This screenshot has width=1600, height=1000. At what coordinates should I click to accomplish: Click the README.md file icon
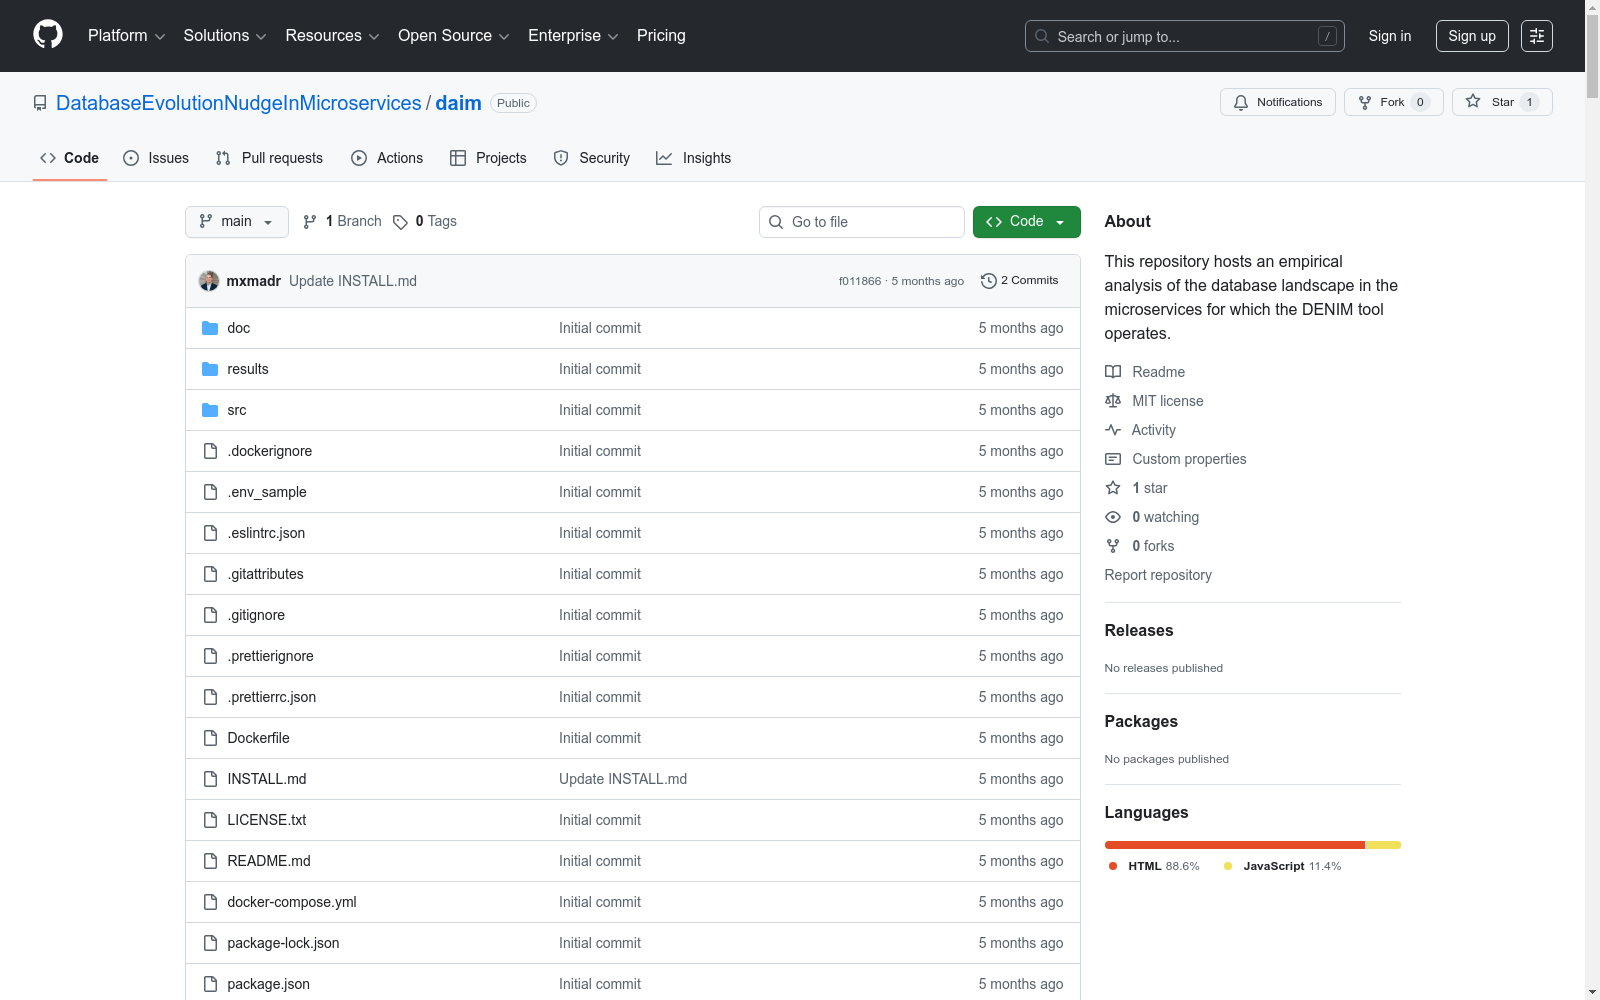click(210, 861)
